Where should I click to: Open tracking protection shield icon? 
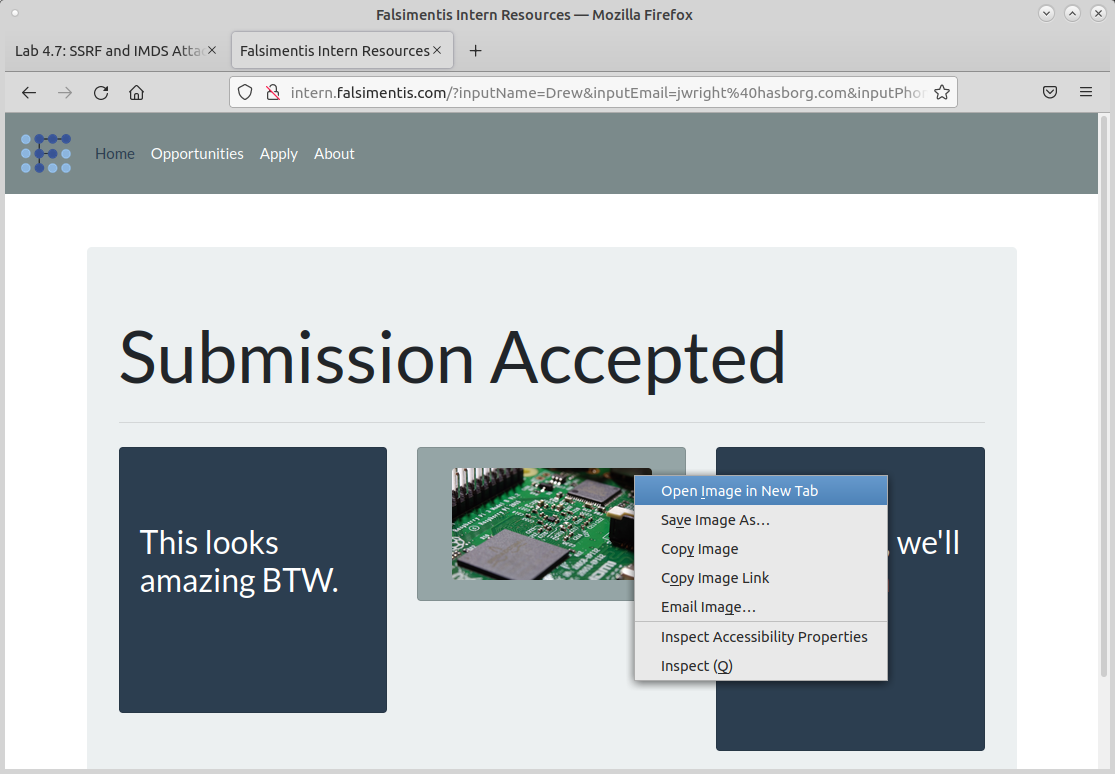pos(245,92)
